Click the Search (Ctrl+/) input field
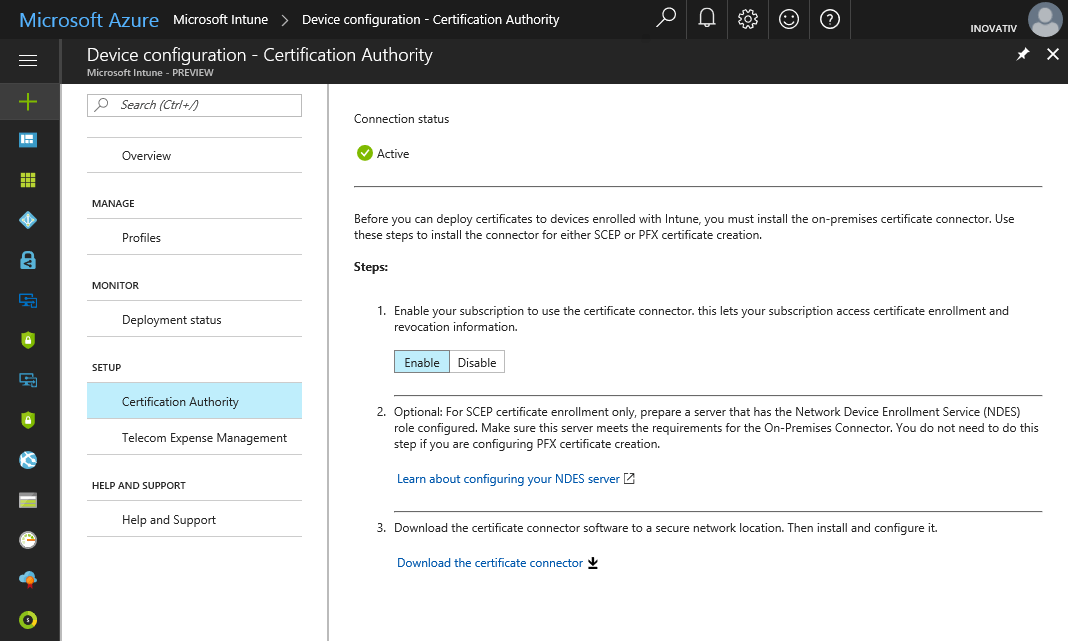Image resolution: width=1068 pixels, height=641 pixels. pyautogui.click(x=195, y=105)
